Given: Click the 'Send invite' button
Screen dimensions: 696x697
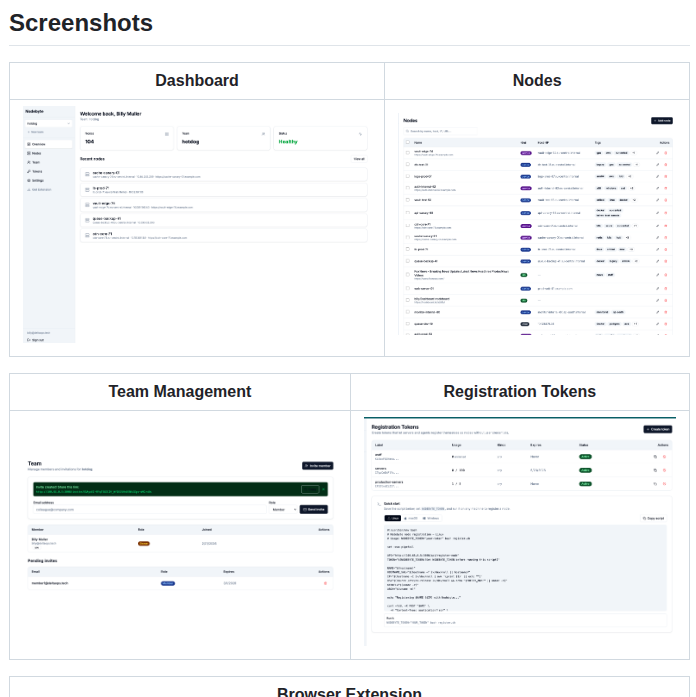Looking at the screenshot, I should [x=314, y=509].
